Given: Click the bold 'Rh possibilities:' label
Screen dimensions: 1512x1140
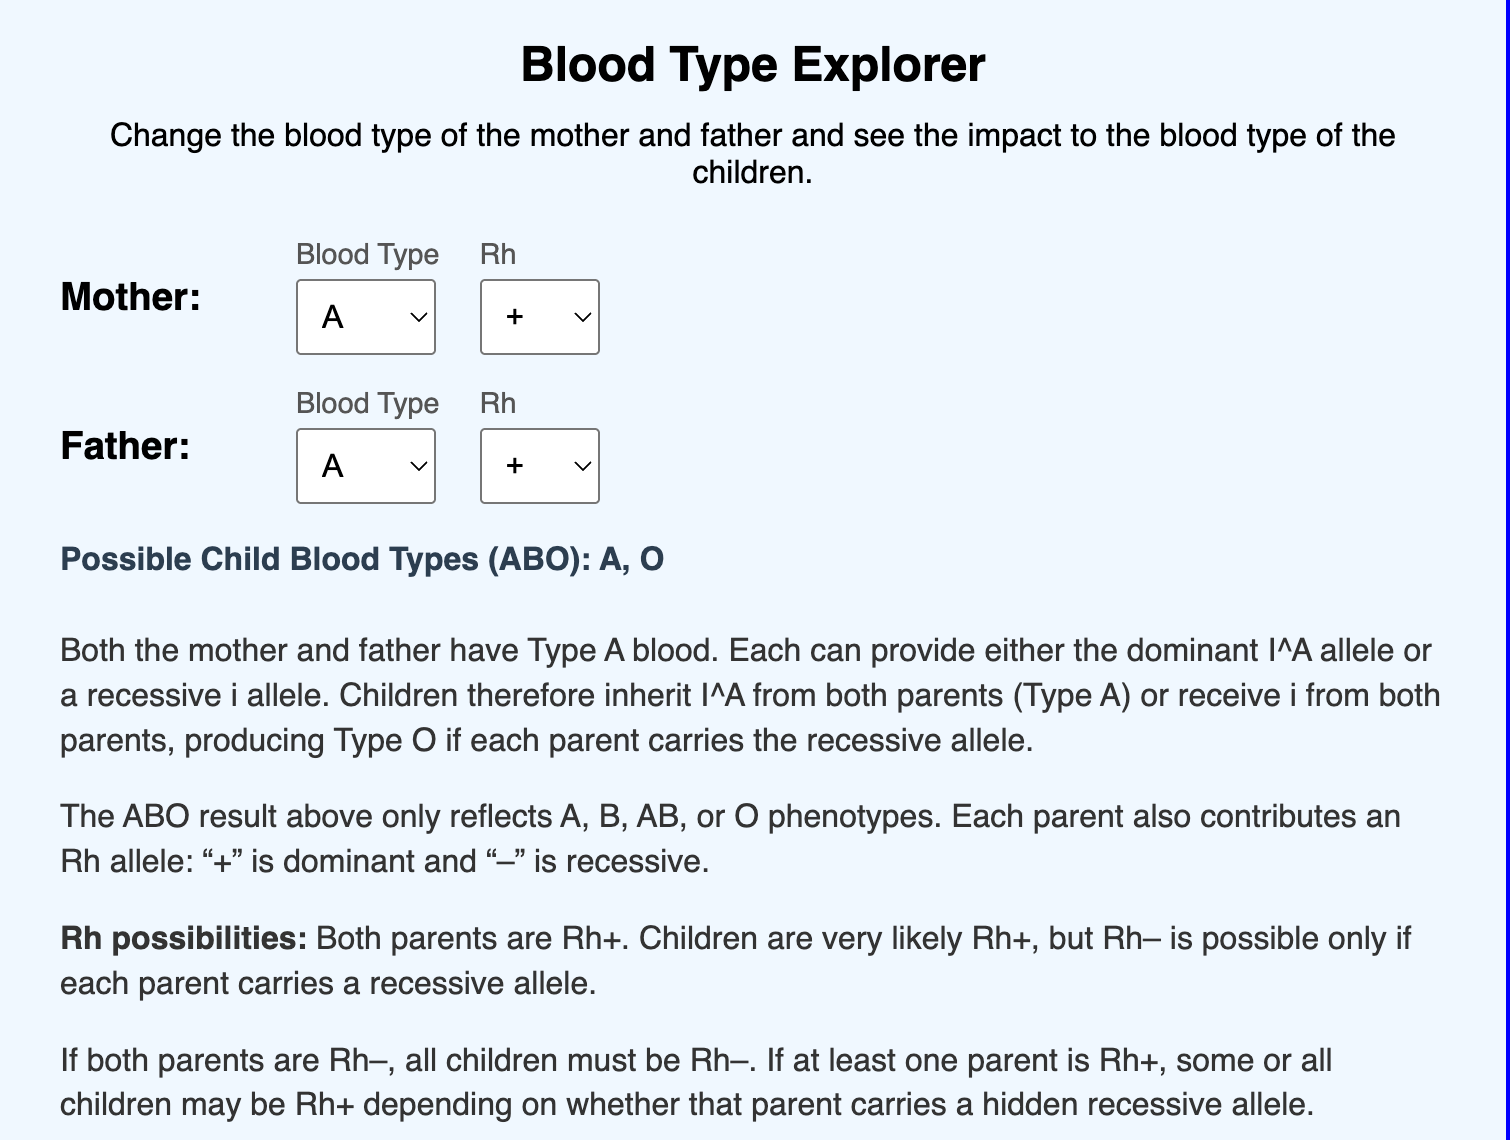Looking at the screenshot, I should [x=184, y=938].
